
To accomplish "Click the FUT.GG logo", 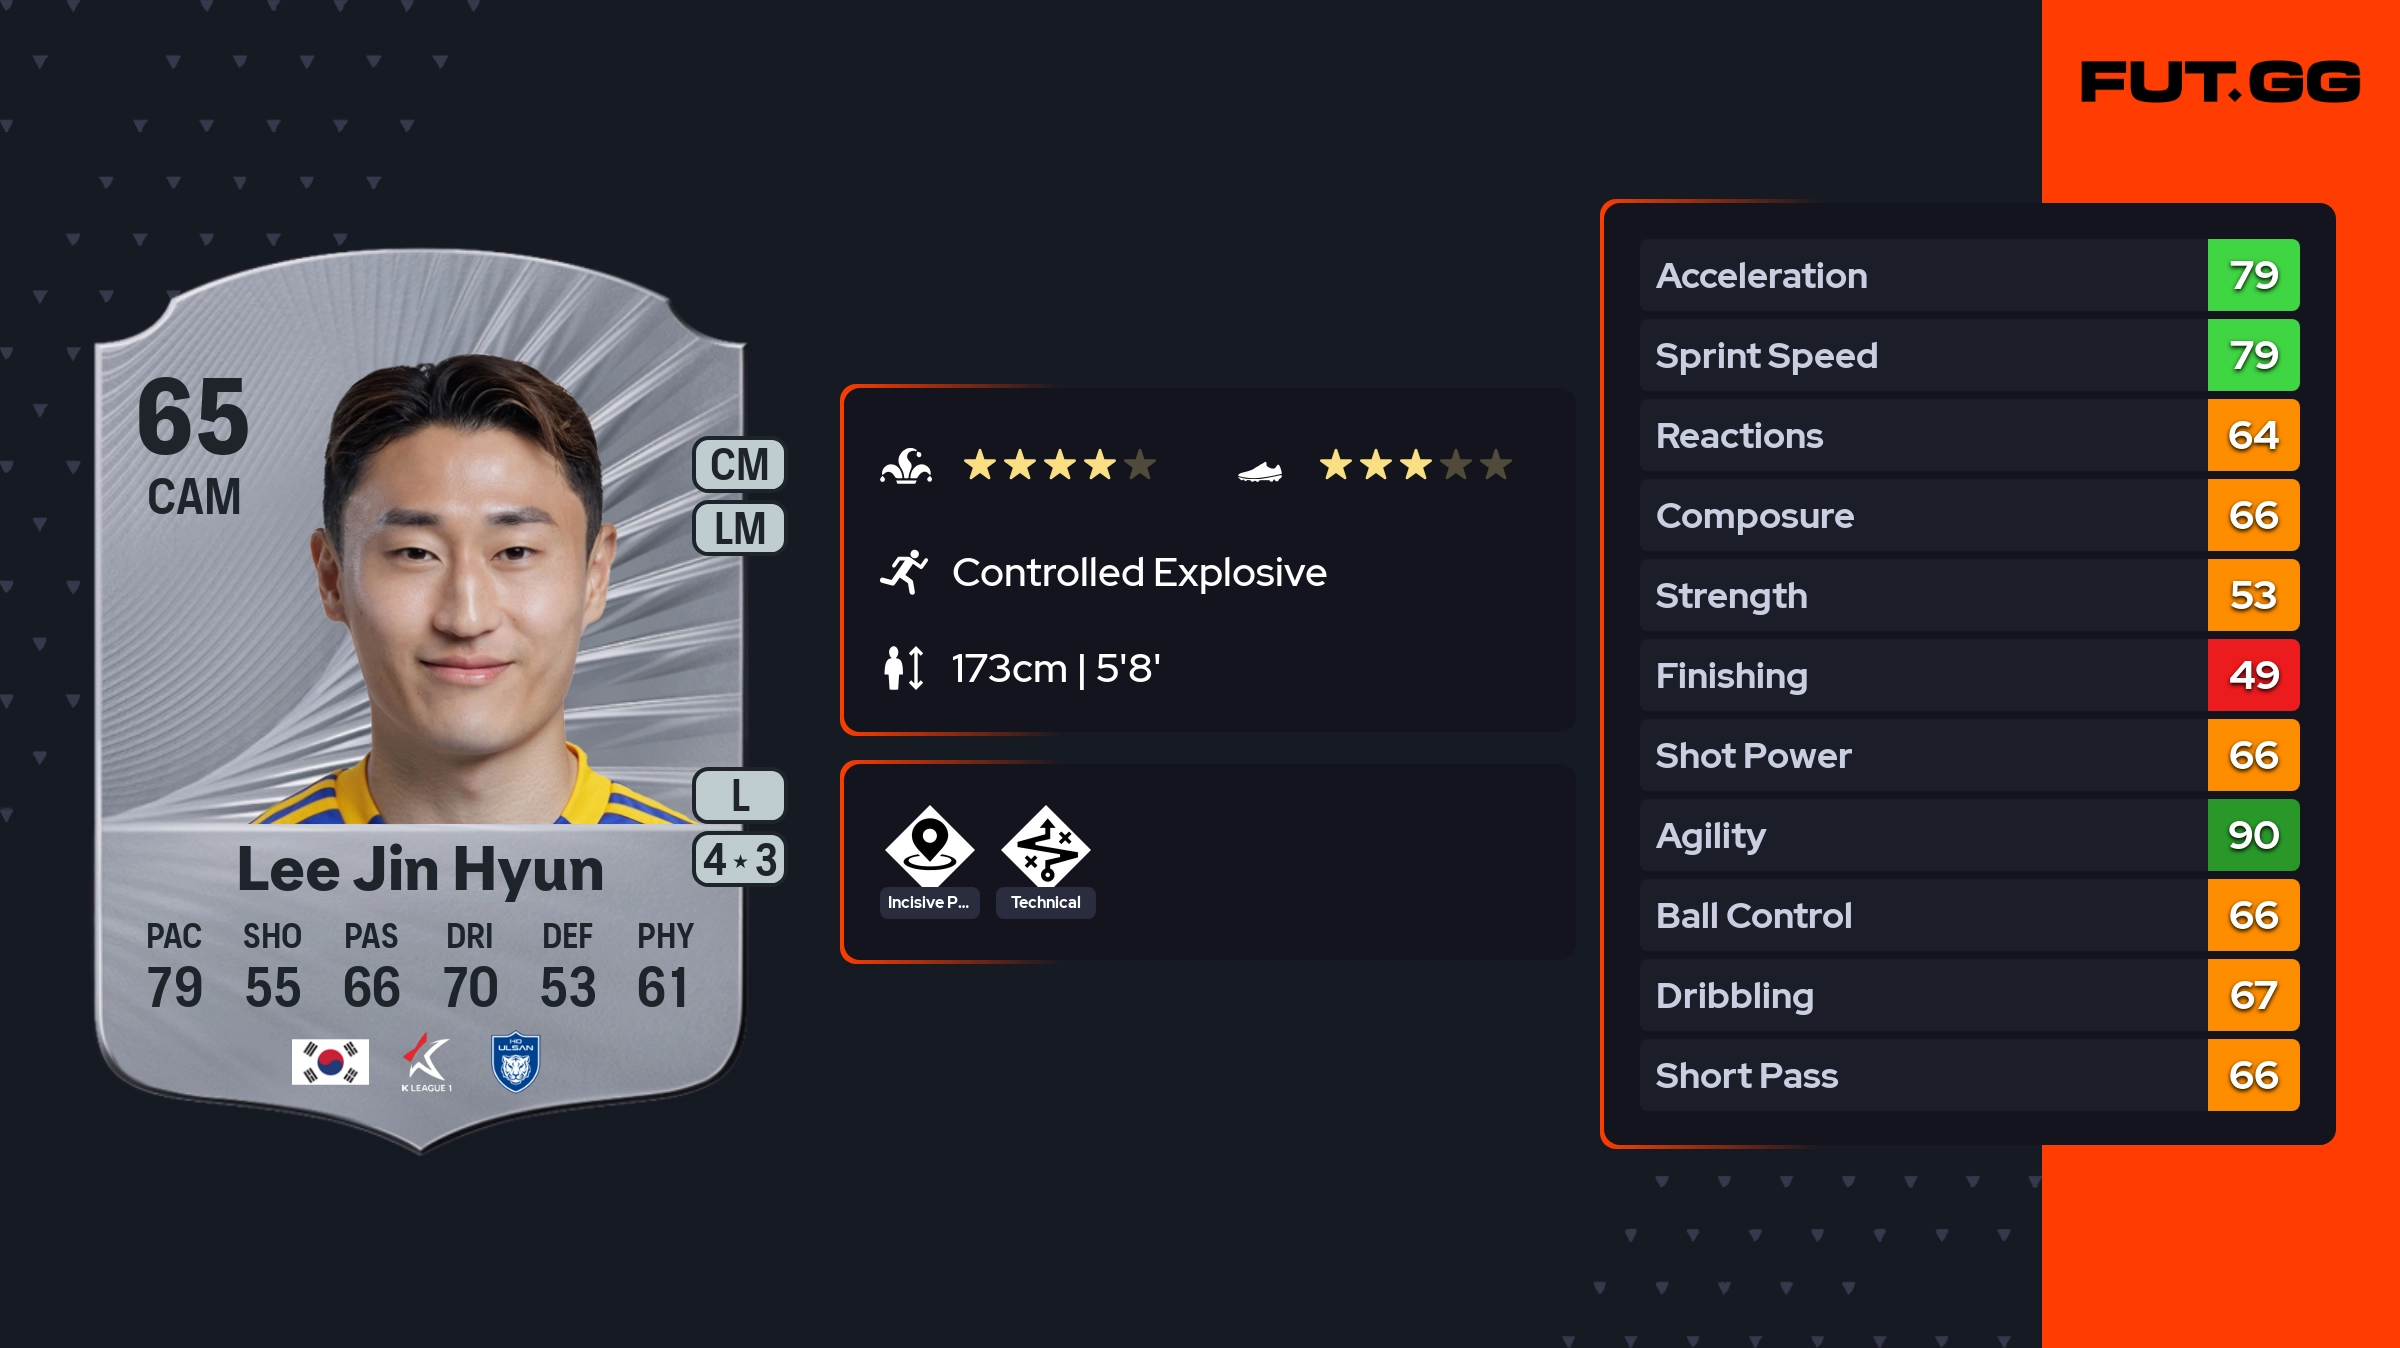I will pos(2220,82).
